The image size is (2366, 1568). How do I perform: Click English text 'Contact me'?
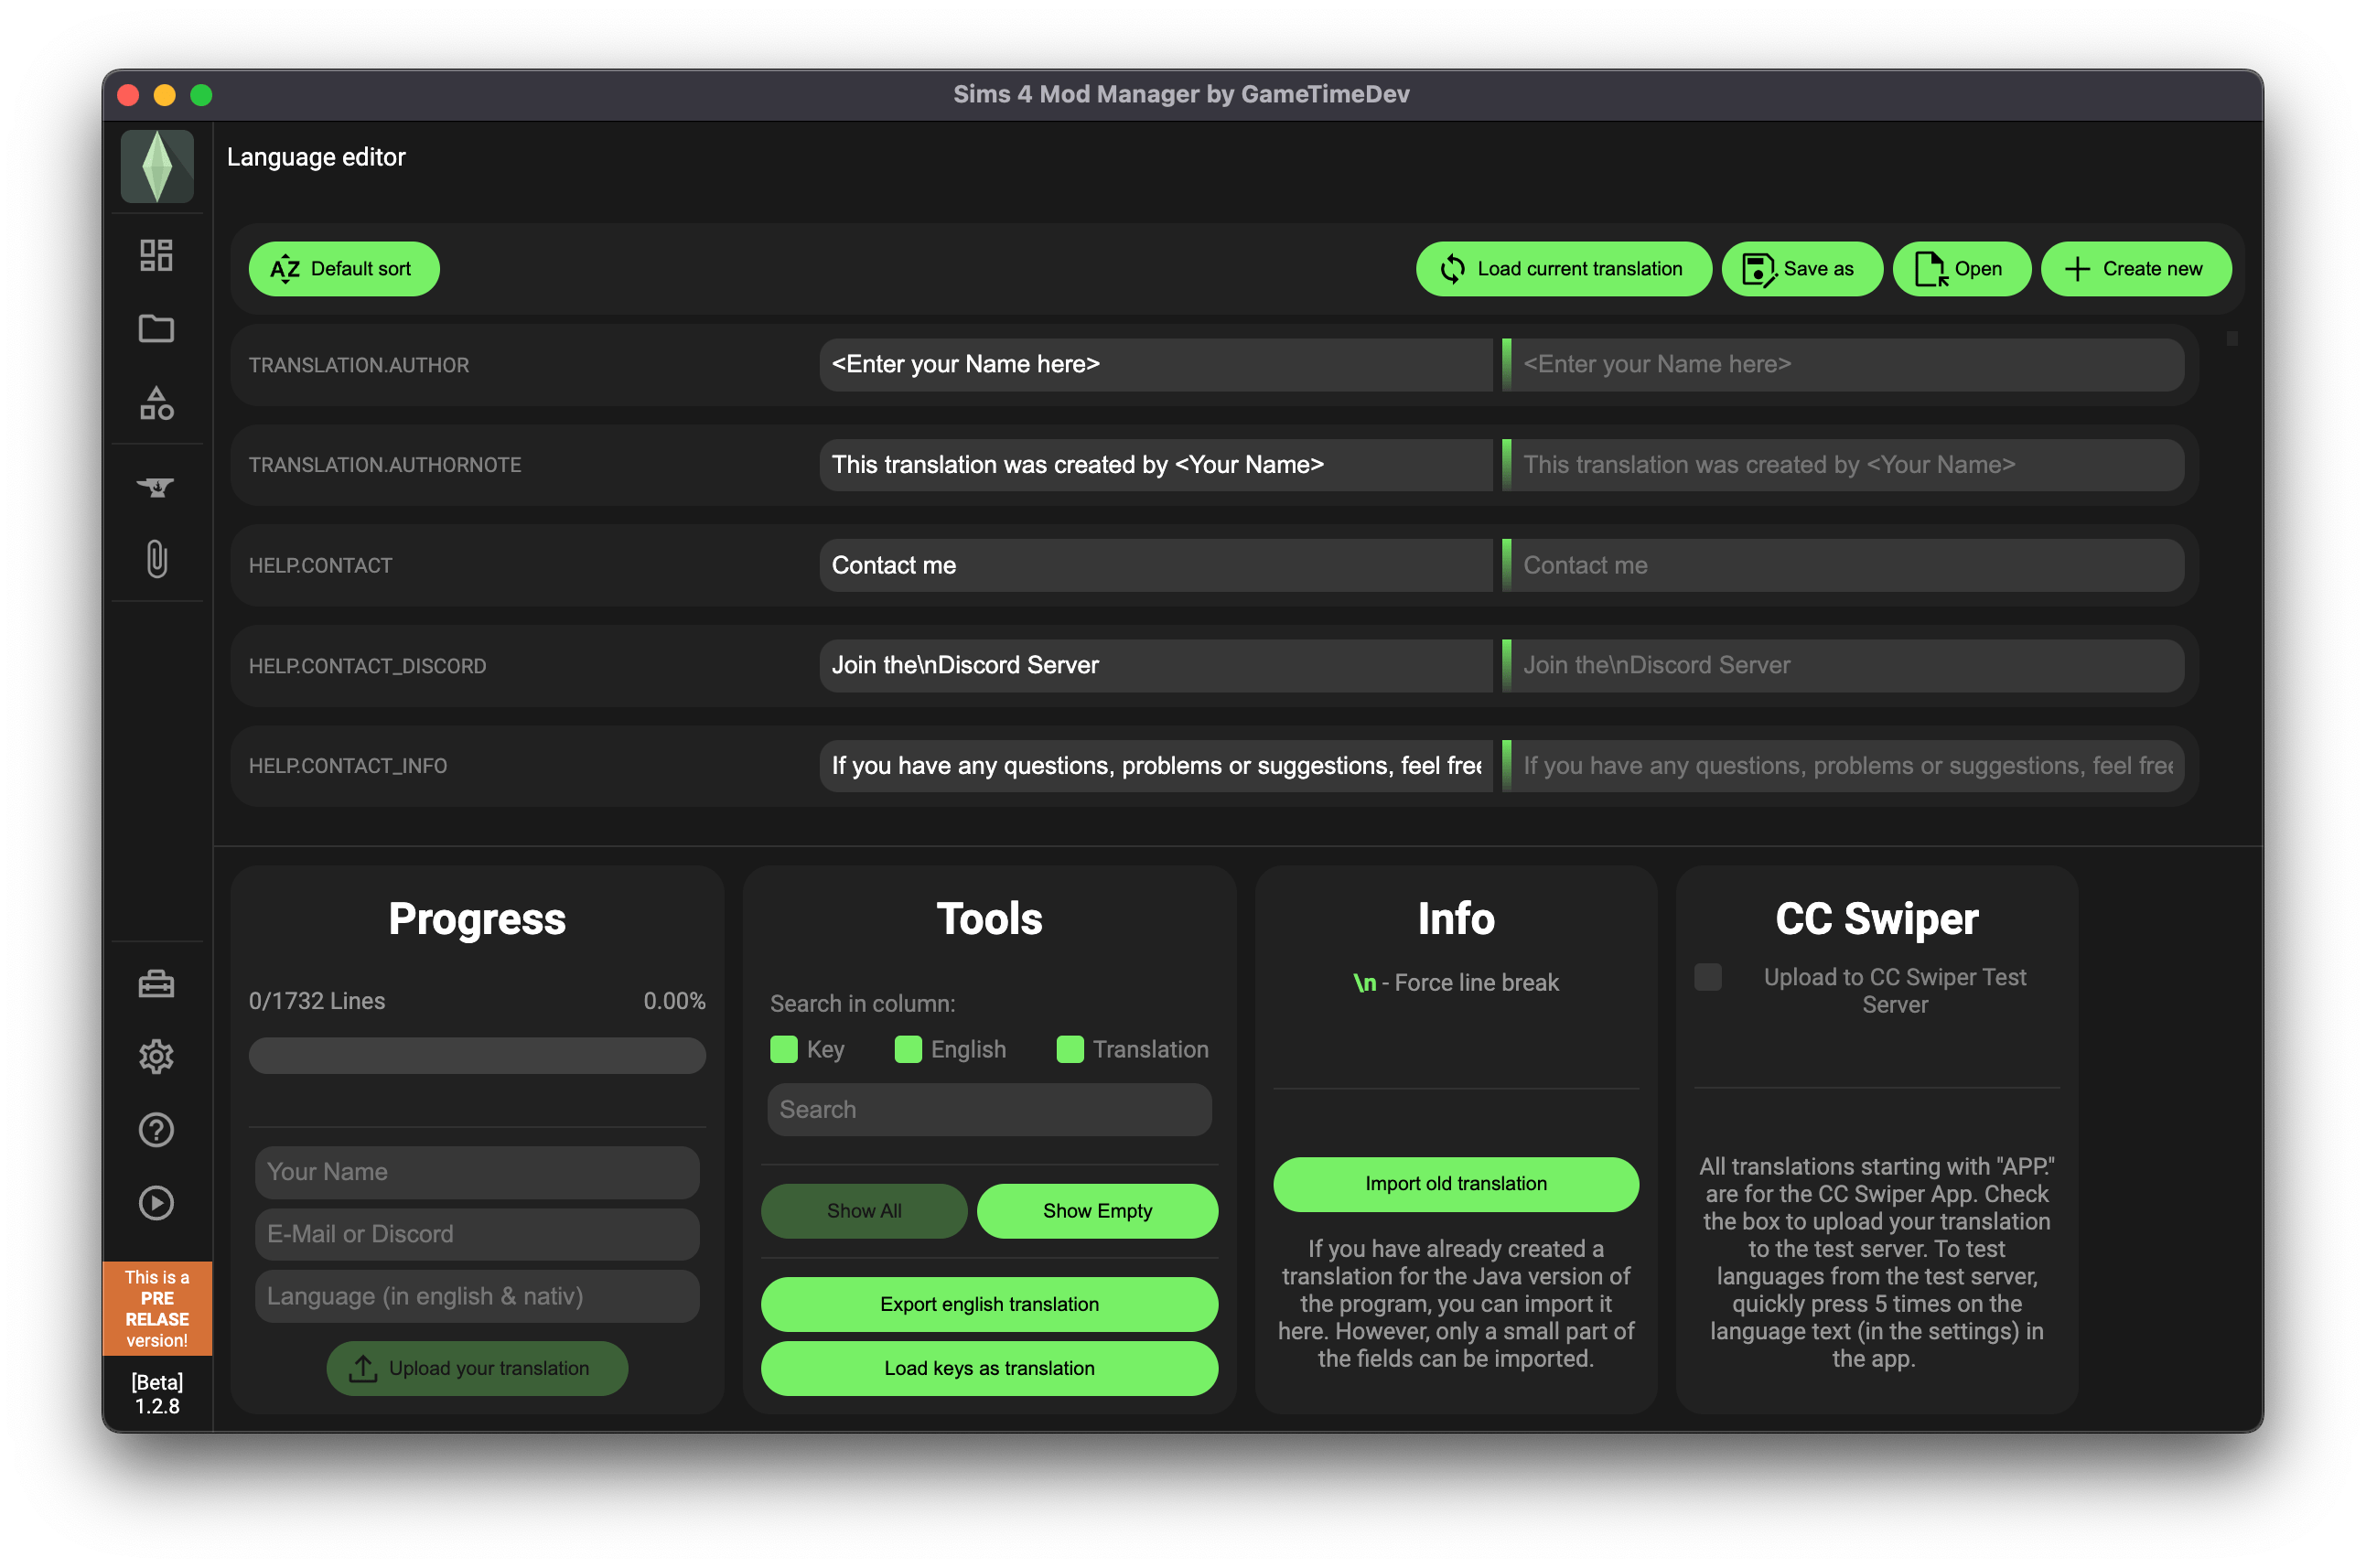[x=893, y=565]
